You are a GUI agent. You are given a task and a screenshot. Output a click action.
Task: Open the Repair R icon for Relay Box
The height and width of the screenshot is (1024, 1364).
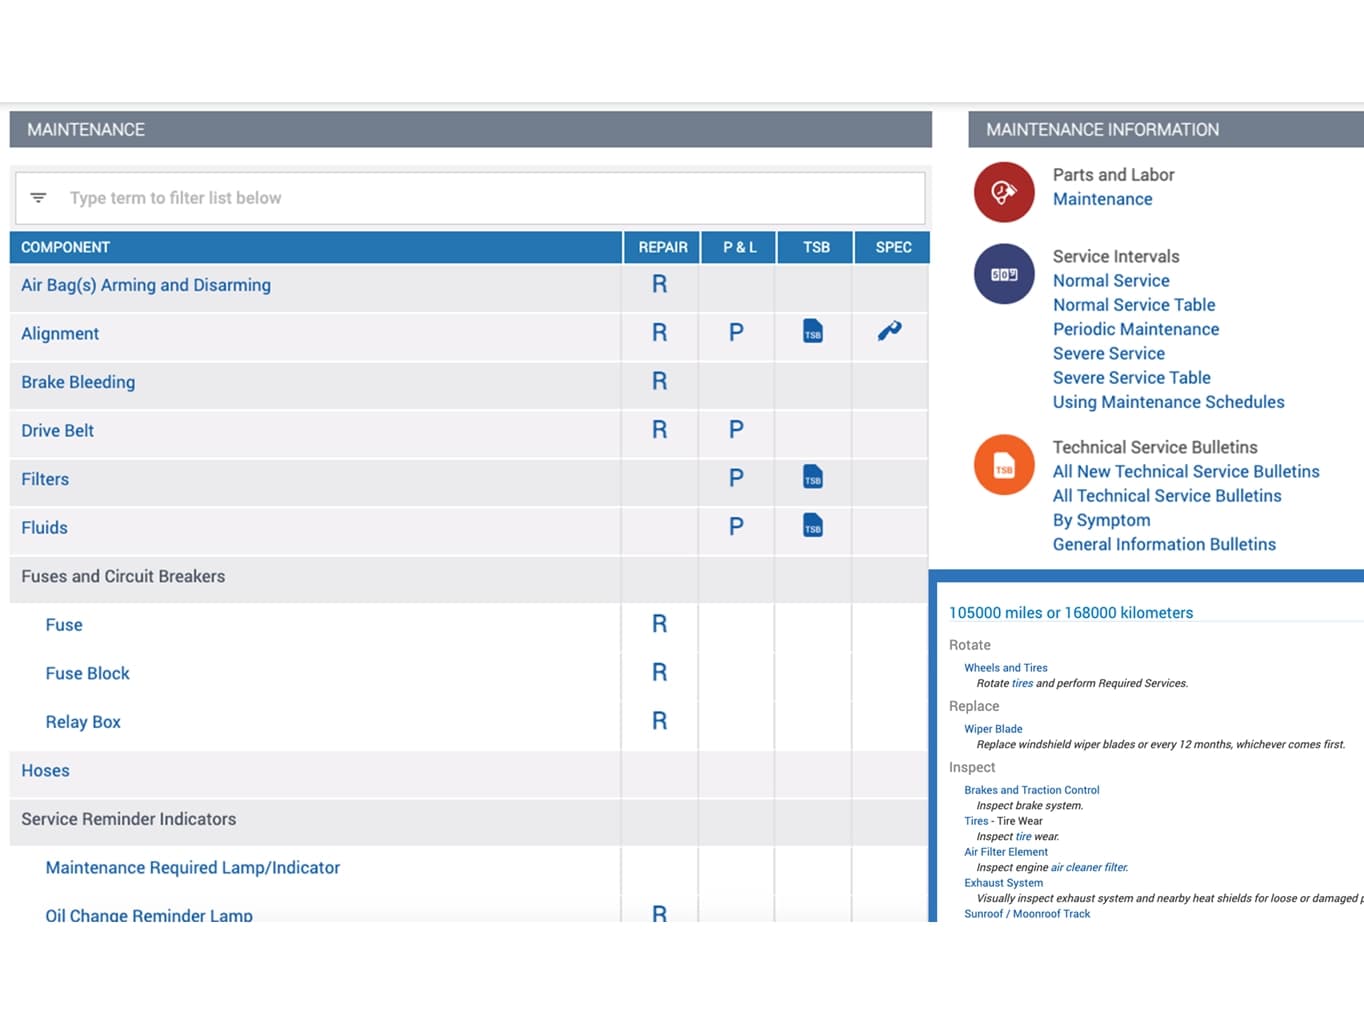(x=659, y=721)
